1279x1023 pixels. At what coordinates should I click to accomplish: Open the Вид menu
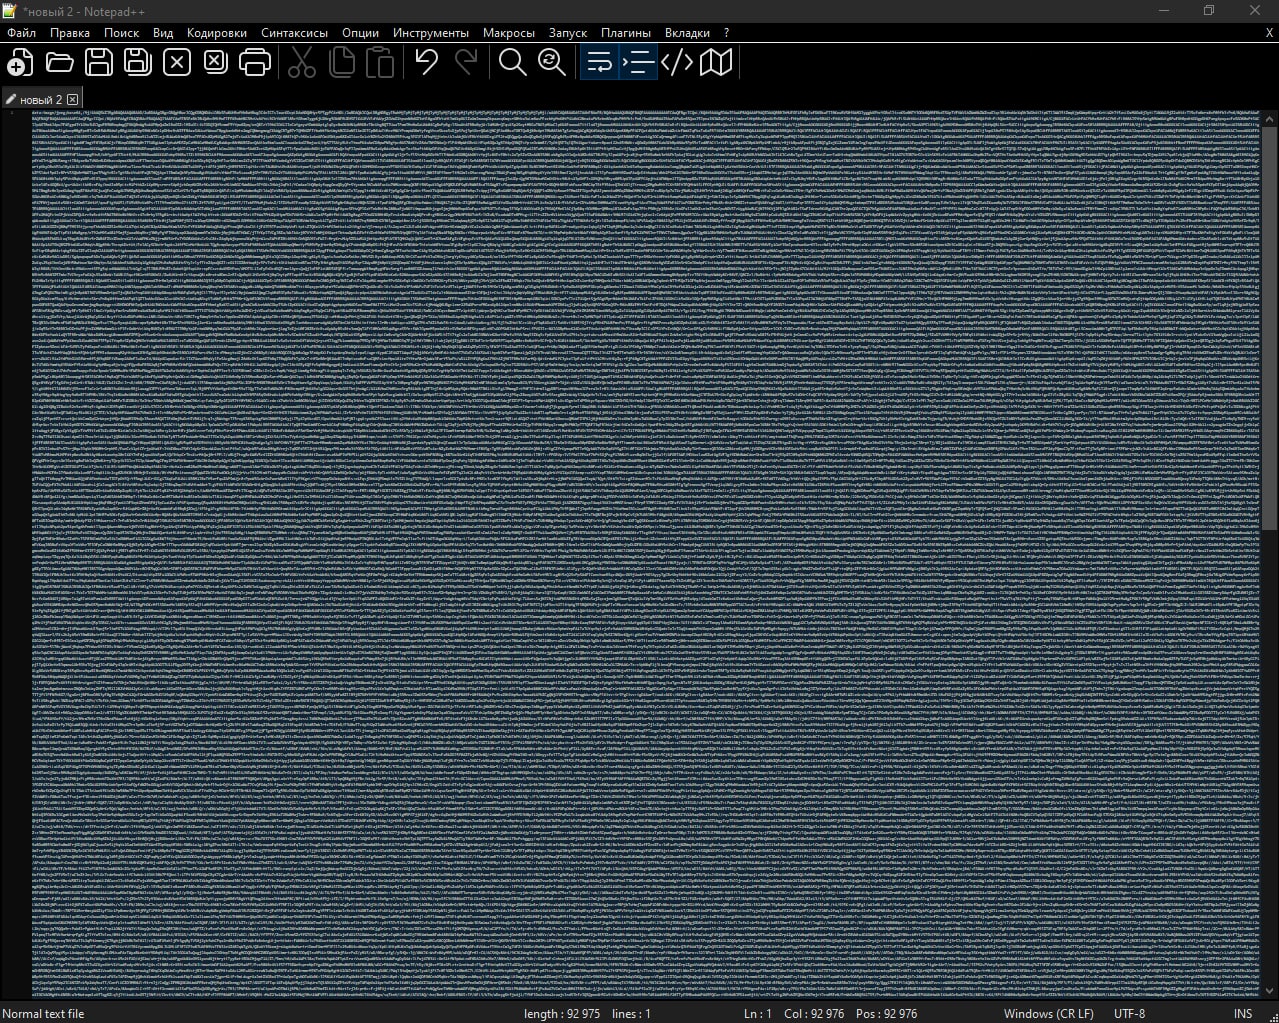tap(163, 32)
